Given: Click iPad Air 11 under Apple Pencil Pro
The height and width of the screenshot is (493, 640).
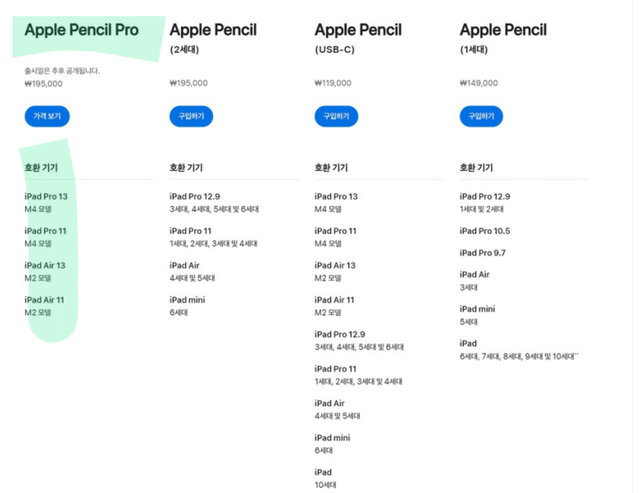Looking at the screenshot, I should click(x=44, y=300).
